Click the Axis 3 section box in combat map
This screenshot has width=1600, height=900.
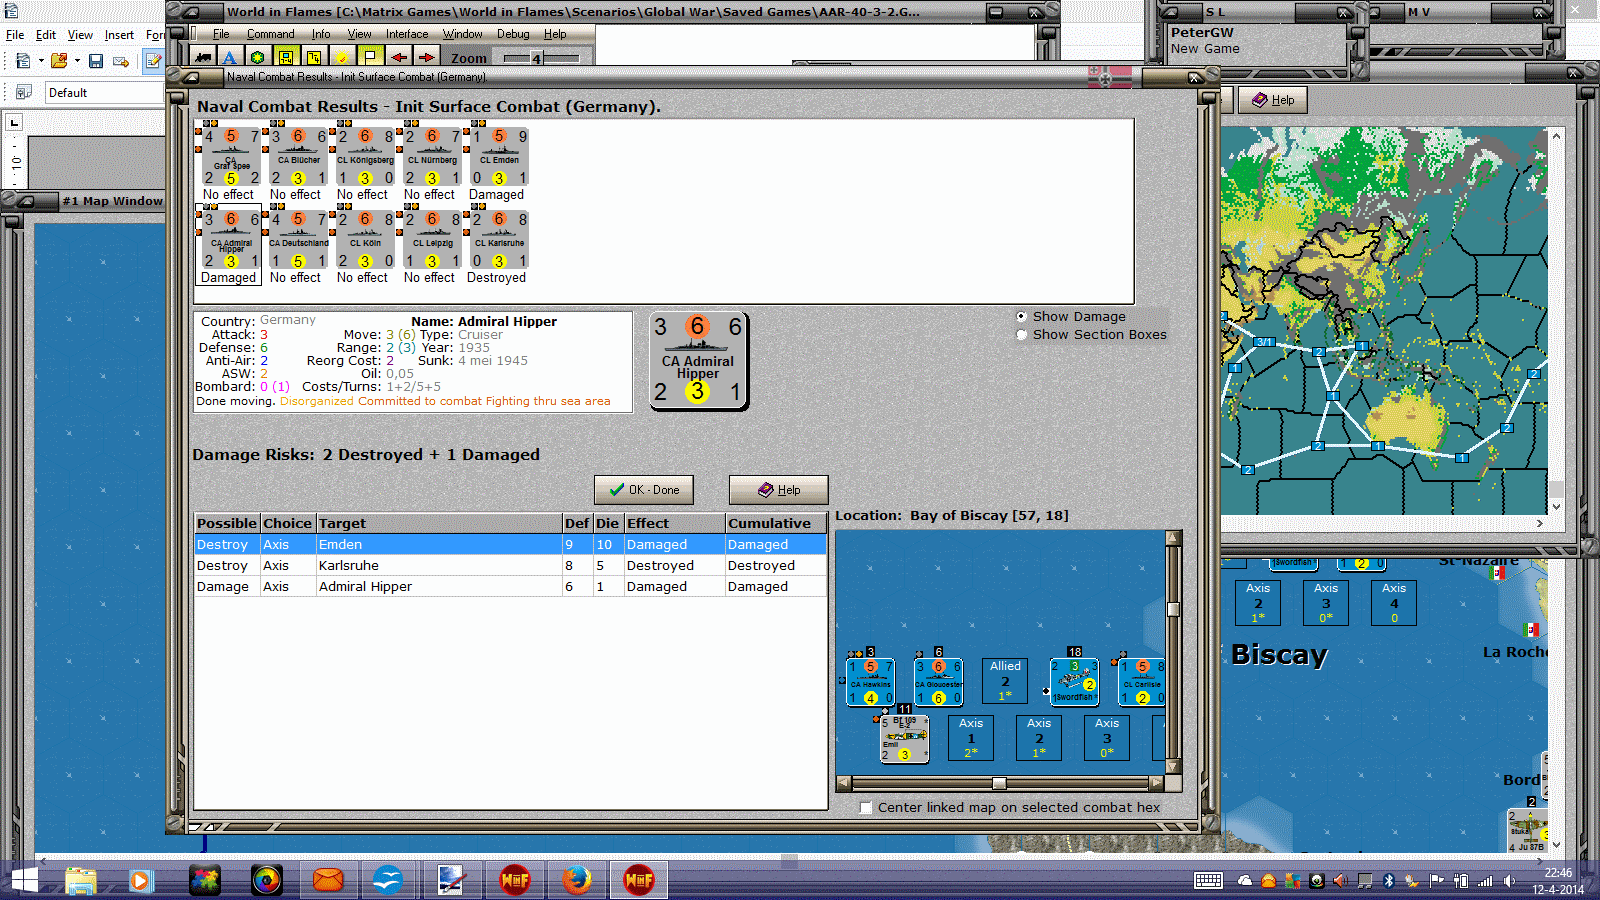click(1107, 738)
